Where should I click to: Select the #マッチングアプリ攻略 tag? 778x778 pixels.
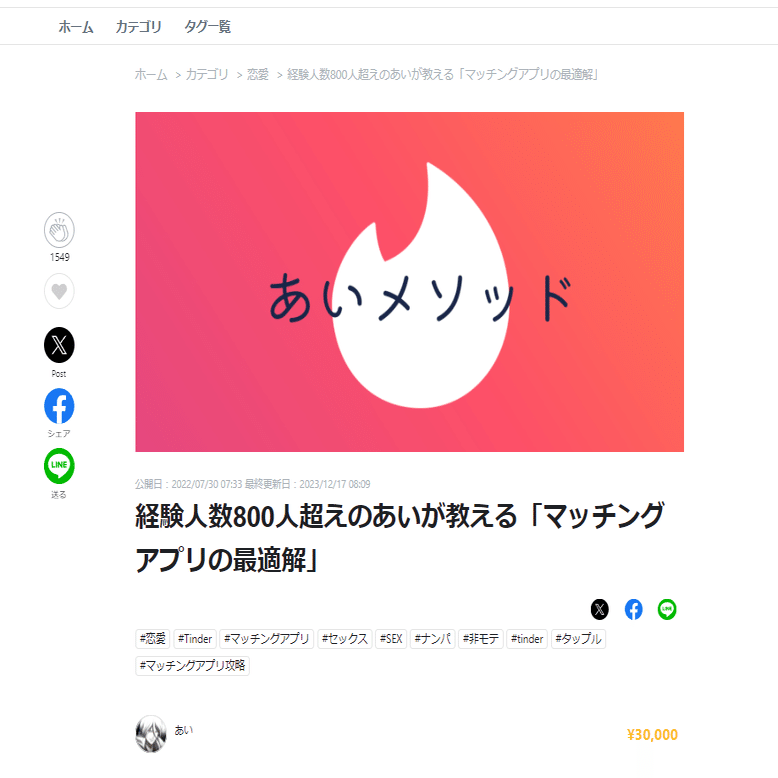tap(192, 665)
